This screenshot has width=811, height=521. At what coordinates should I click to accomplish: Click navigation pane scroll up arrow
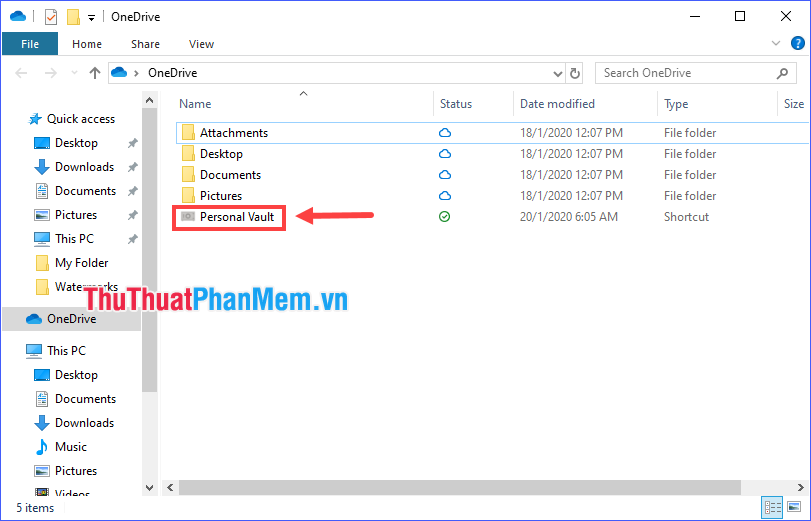click(149, 100)
